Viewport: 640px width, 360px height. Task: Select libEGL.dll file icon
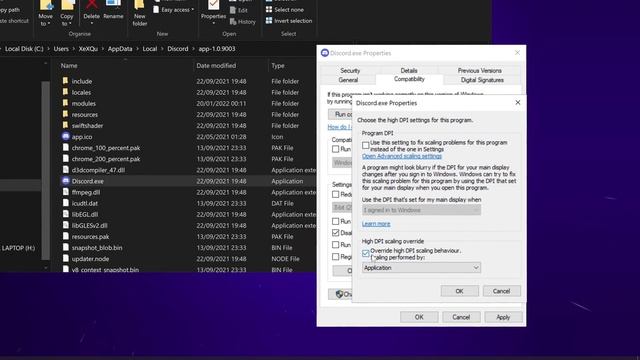[x=65, y=214]
